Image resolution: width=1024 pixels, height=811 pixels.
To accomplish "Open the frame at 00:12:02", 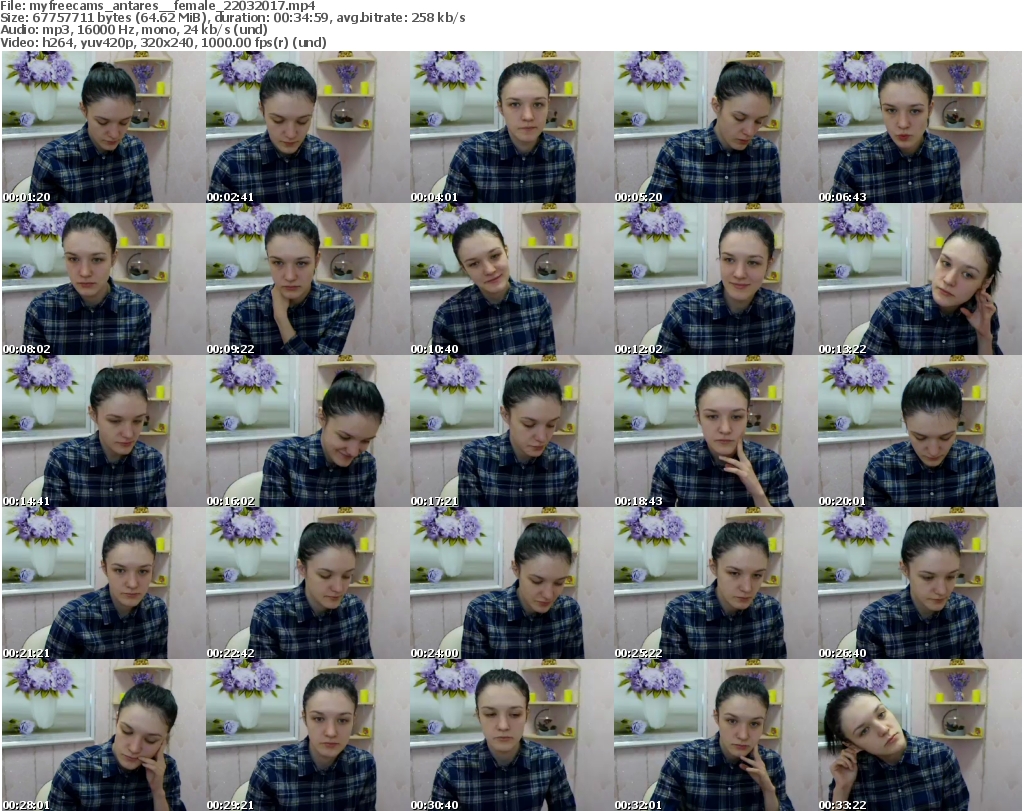I will pyautogui.click(x=716, y=279).
